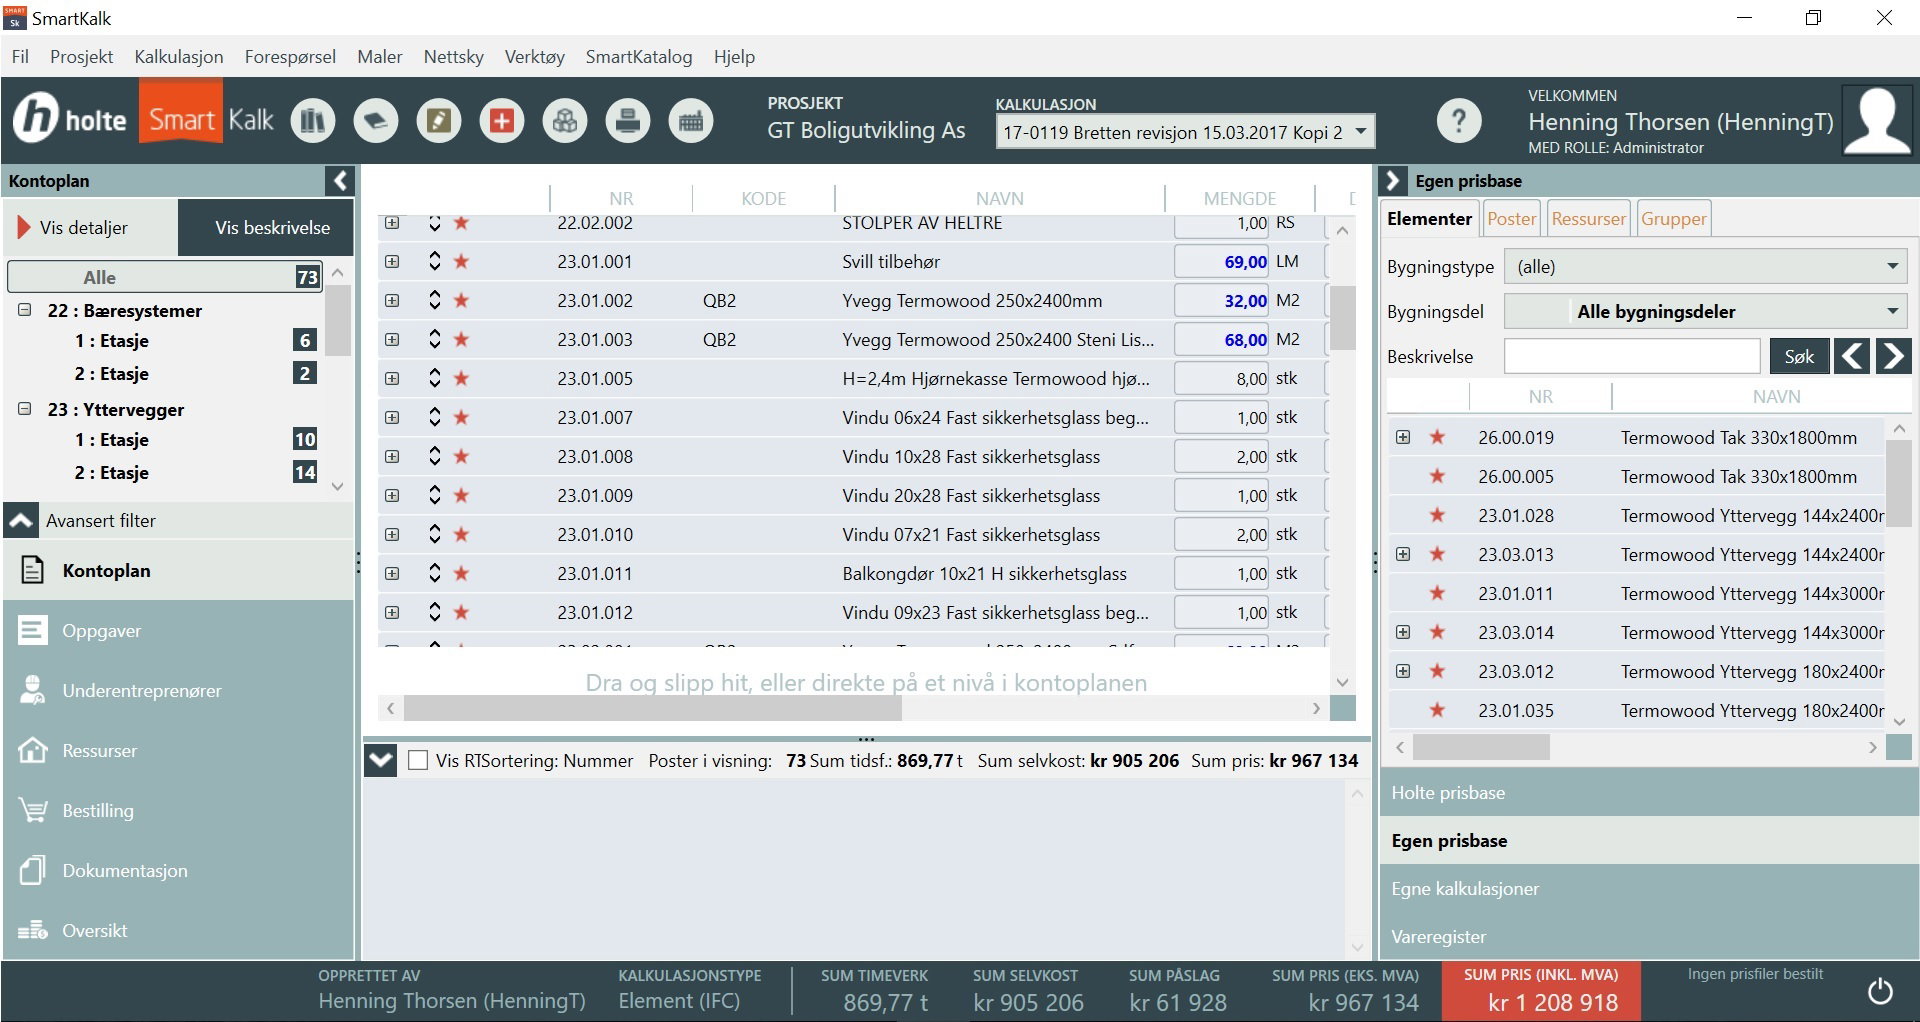Switch to the Ressurser tab in Egen prisbase

1588,219
